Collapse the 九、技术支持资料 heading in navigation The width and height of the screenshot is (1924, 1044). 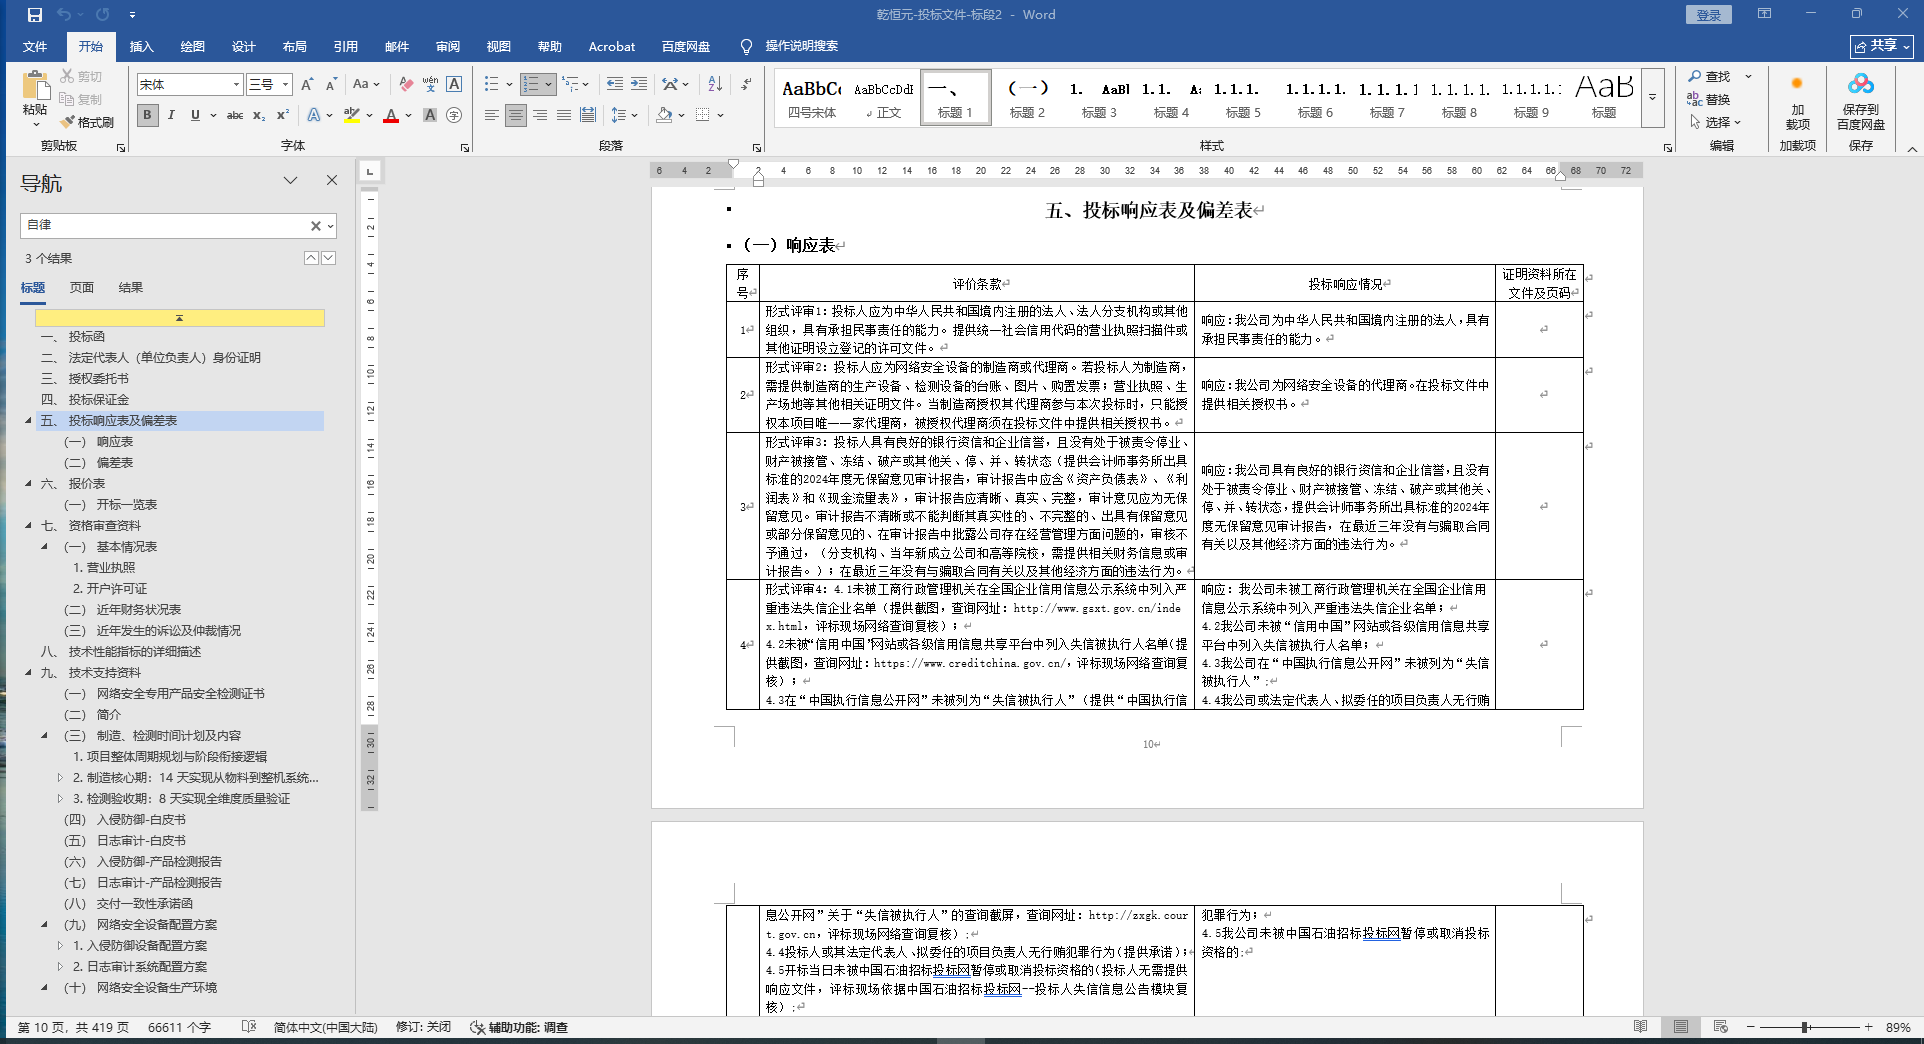click(x=28, y=673)
